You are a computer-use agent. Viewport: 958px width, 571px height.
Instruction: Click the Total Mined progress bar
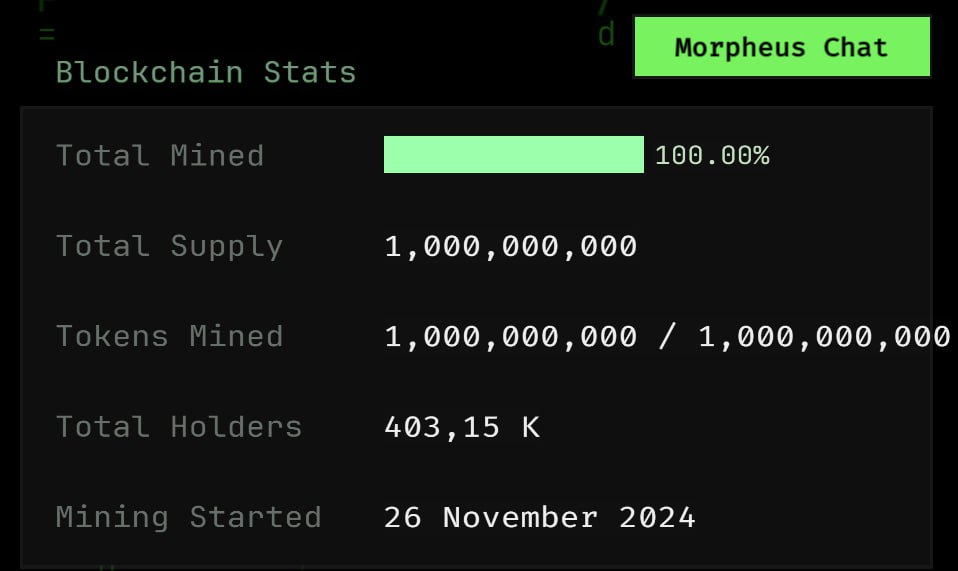coord(513,155)
